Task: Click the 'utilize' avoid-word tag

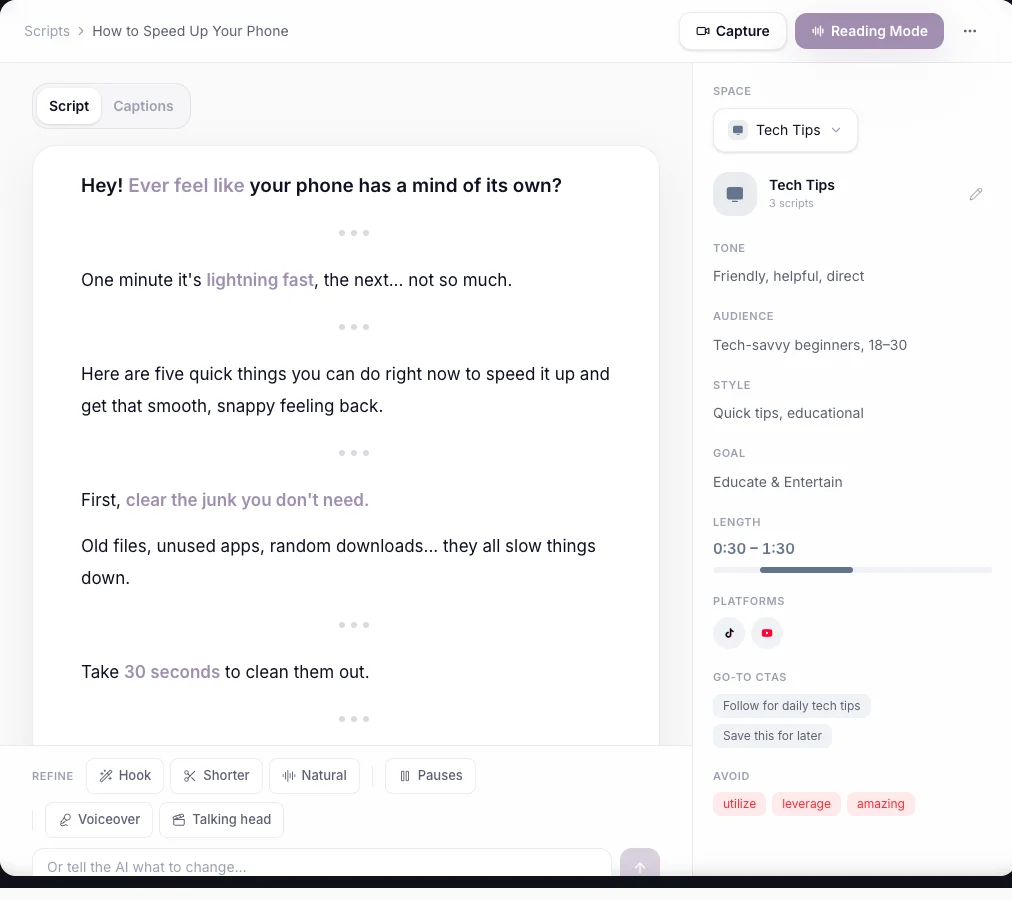Action: (x=739, y=804)
